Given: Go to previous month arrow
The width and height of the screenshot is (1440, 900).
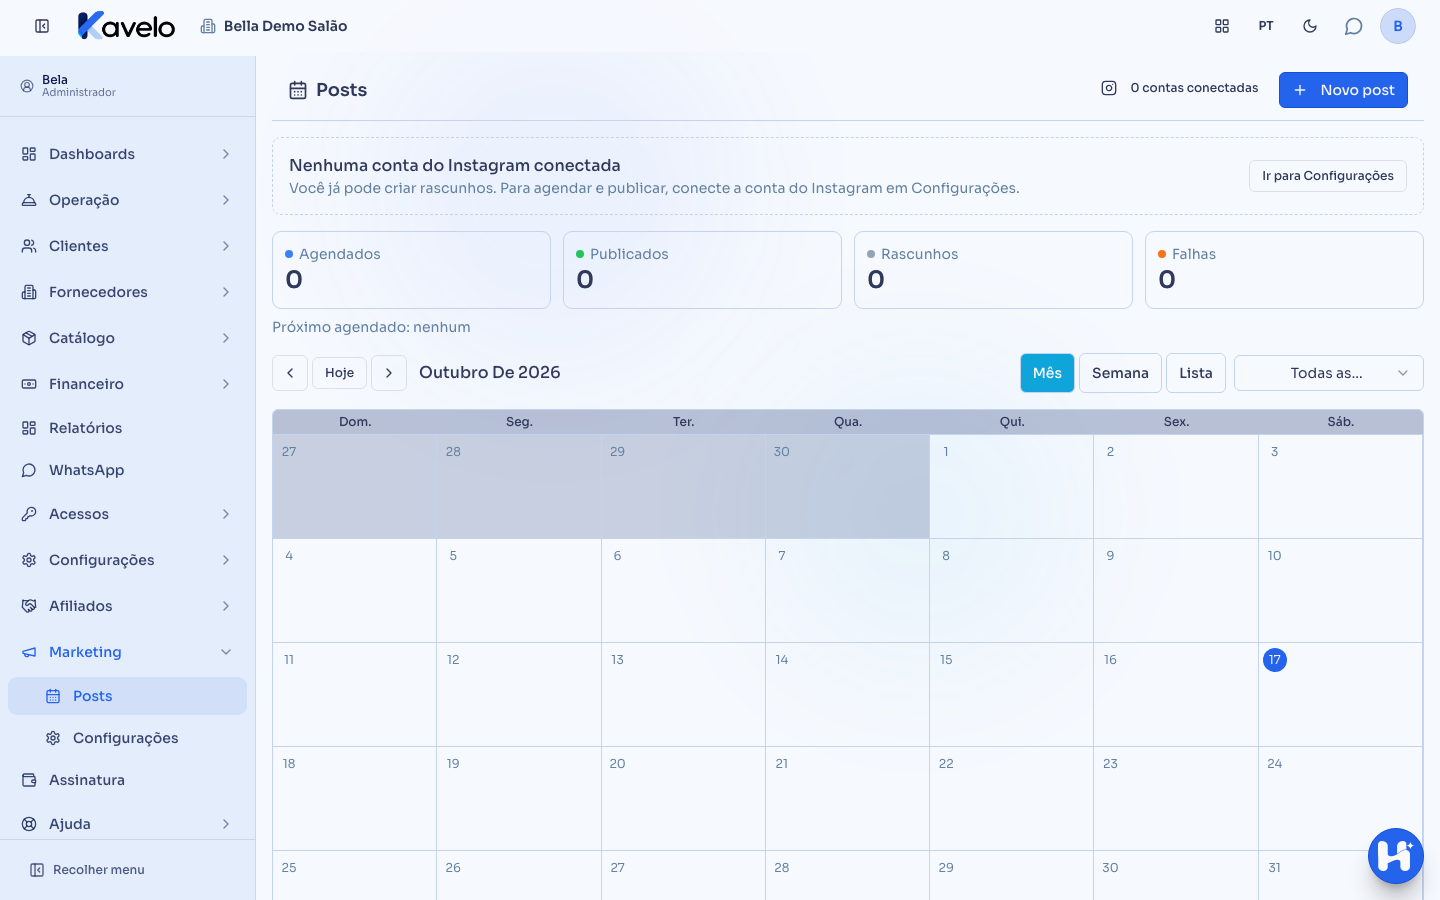Looking at the screenshot, I should pyautogui.click(x=290, y=373).
